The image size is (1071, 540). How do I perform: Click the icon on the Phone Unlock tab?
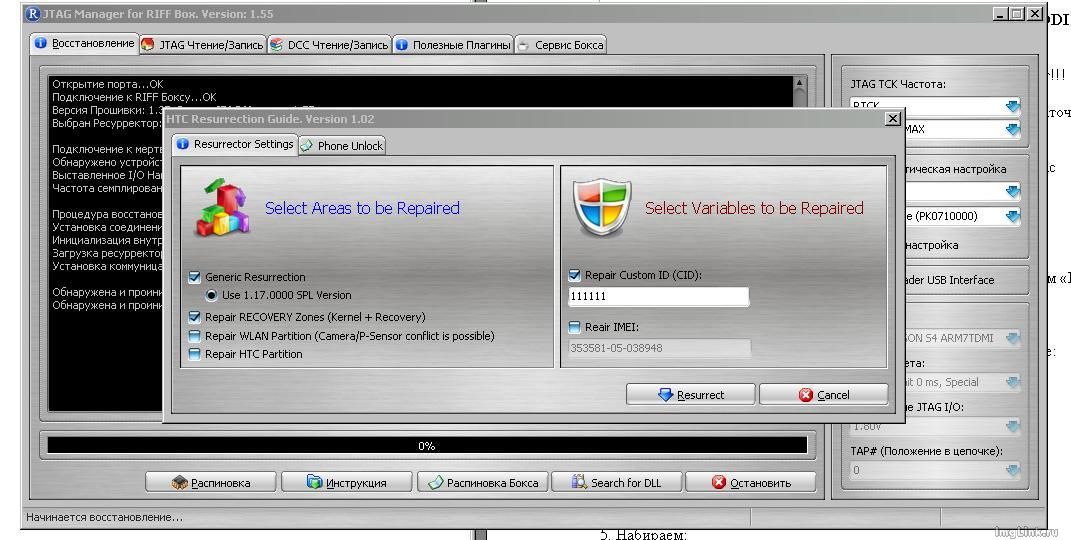pos(307,145)
